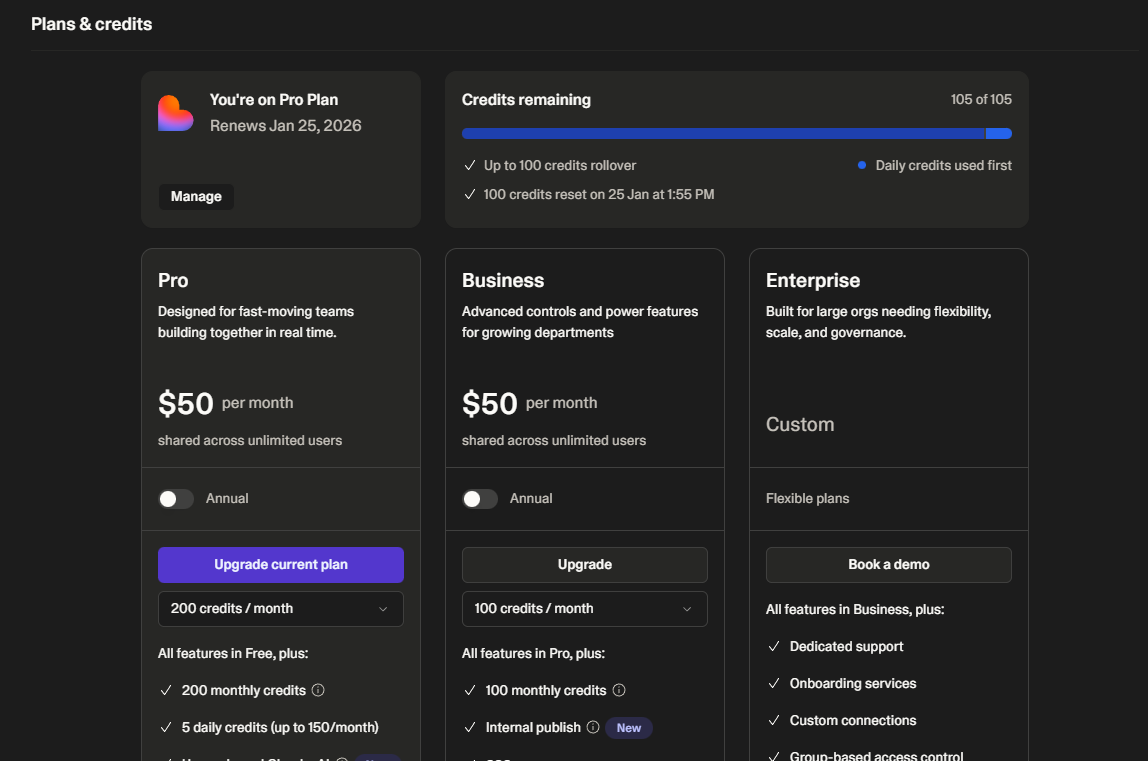Click the Business plan Upgrade button
The width and height of the screenshot is (1148, 761).
pos(584,565)
